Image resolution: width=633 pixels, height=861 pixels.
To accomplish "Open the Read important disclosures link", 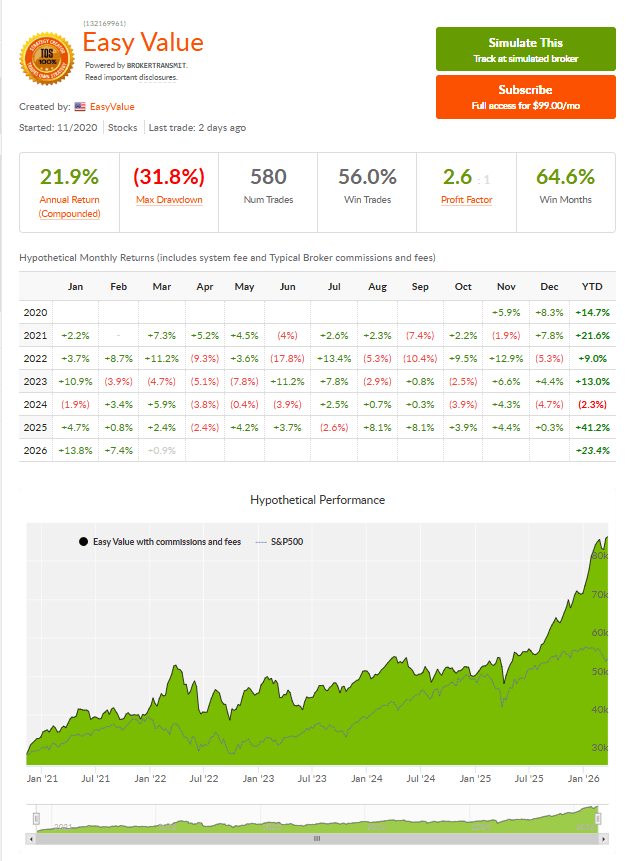I will click(x=131, y=77).
